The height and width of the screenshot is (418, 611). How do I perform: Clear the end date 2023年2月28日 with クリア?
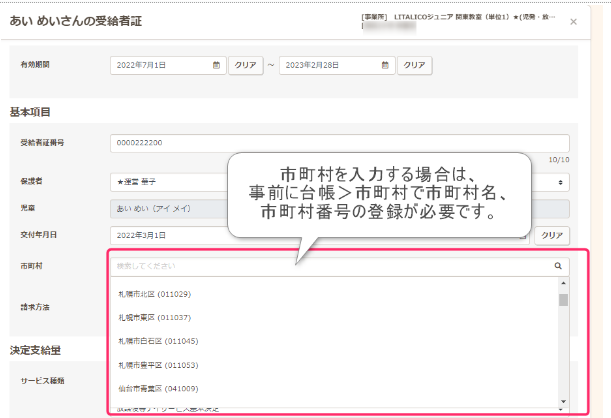tap(415, 66)
